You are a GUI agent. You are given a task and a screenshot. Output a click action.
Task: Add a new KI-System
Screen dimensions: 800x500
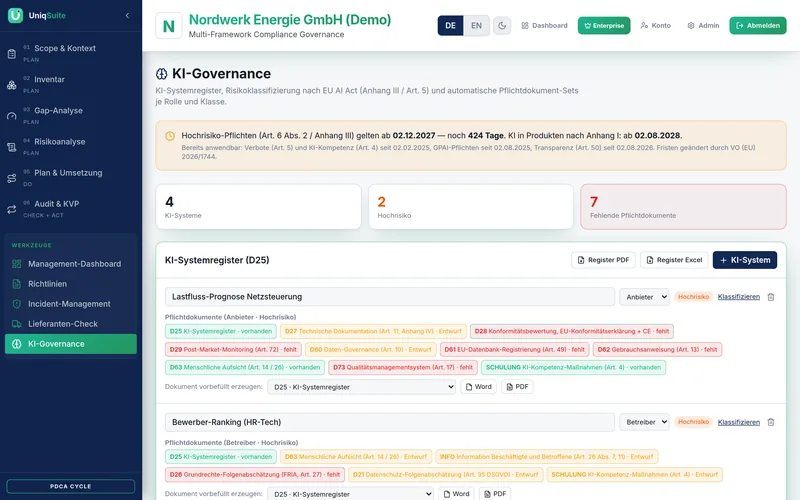click(745, 260)
